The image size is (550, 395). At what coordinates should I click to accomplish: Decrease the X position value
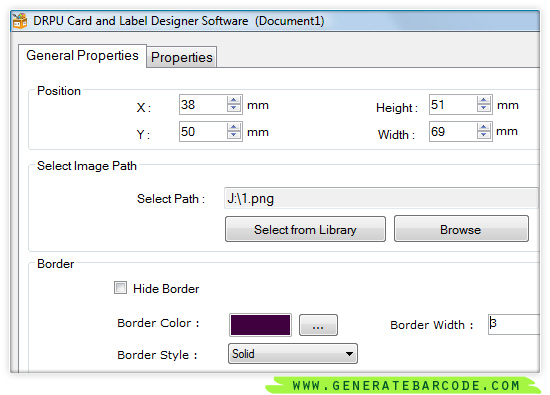coord(234,108)
